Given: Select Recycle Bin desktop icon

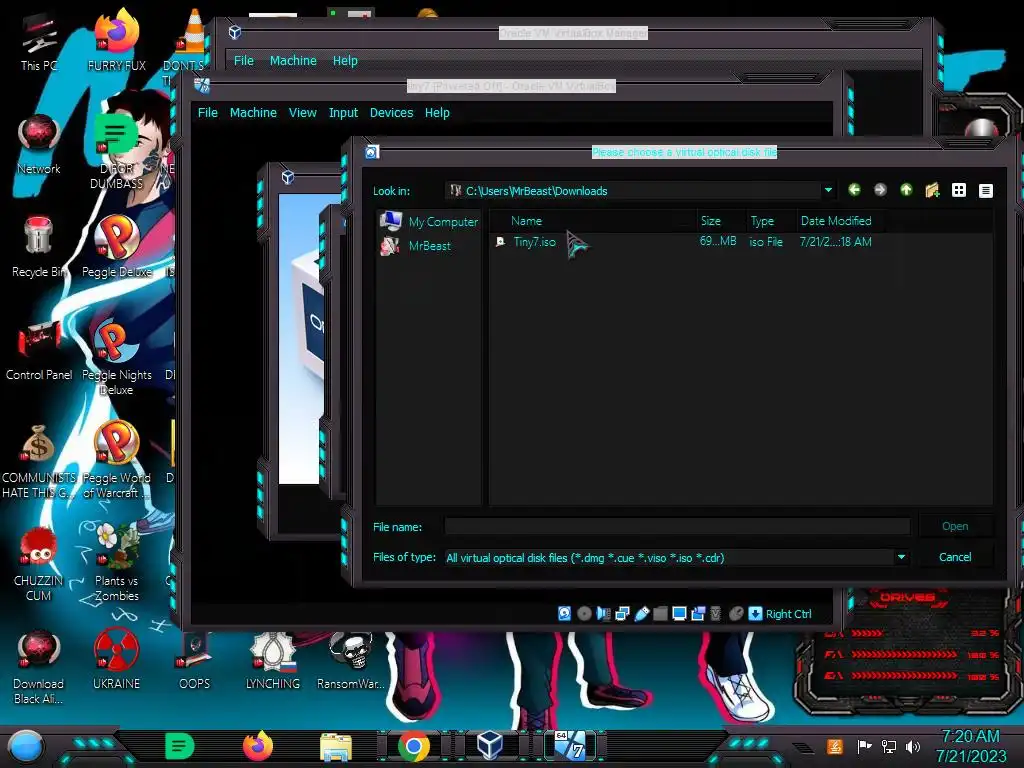Looking at the screenshot, I should tap(39, 247).
